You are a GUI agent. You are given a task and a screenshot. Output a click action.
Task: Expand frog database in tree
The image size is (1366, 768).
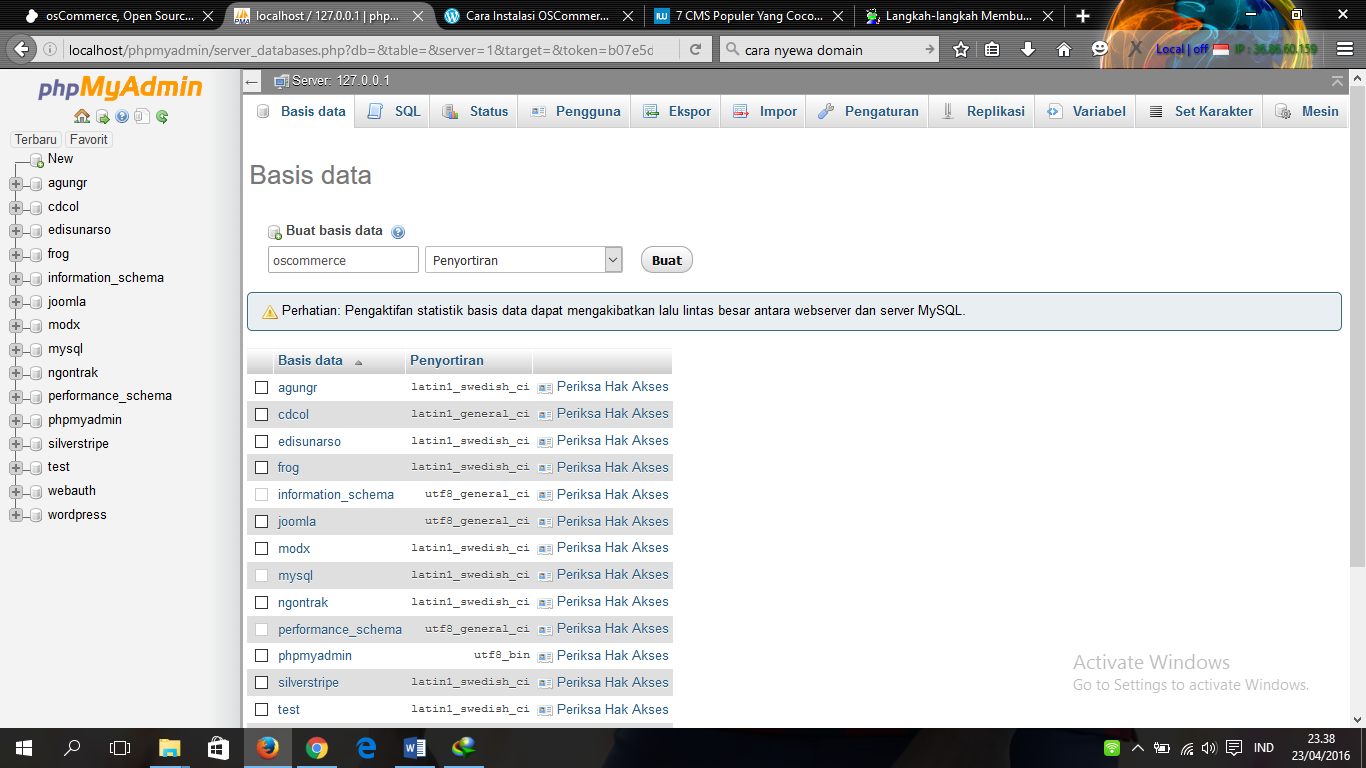(x=16, y=255)
